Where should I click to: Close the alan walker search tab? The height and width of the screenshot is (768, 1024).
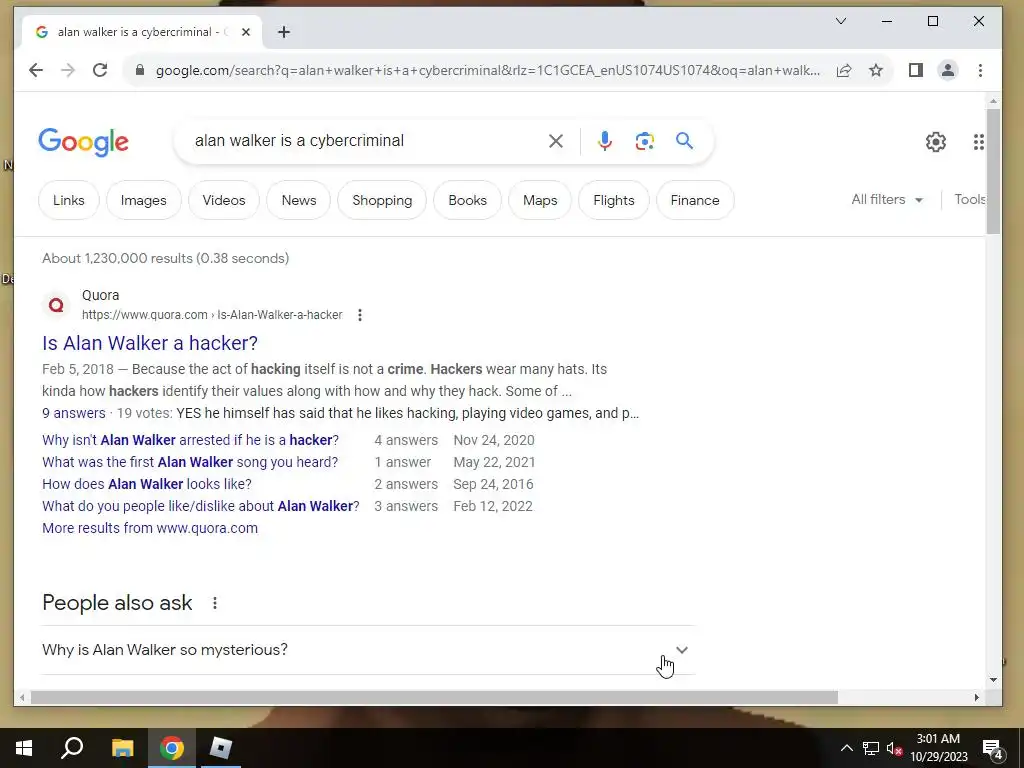(x=246, y=32)
